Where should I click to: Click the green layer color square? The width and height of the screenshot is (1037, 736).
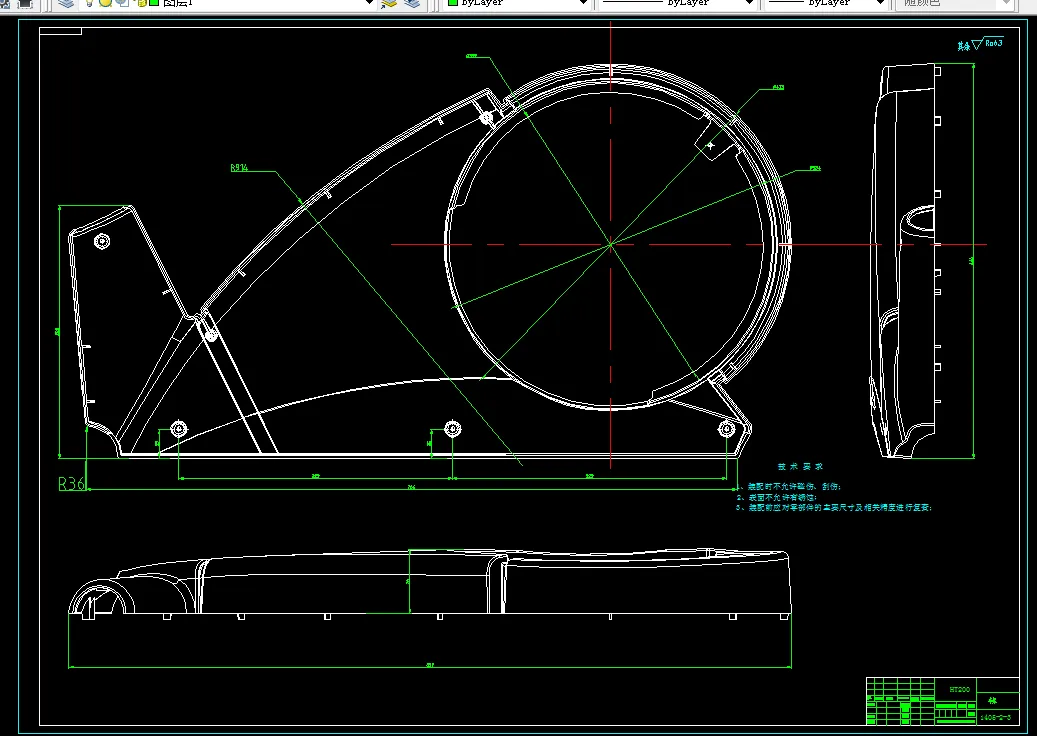tap(154, 3)
